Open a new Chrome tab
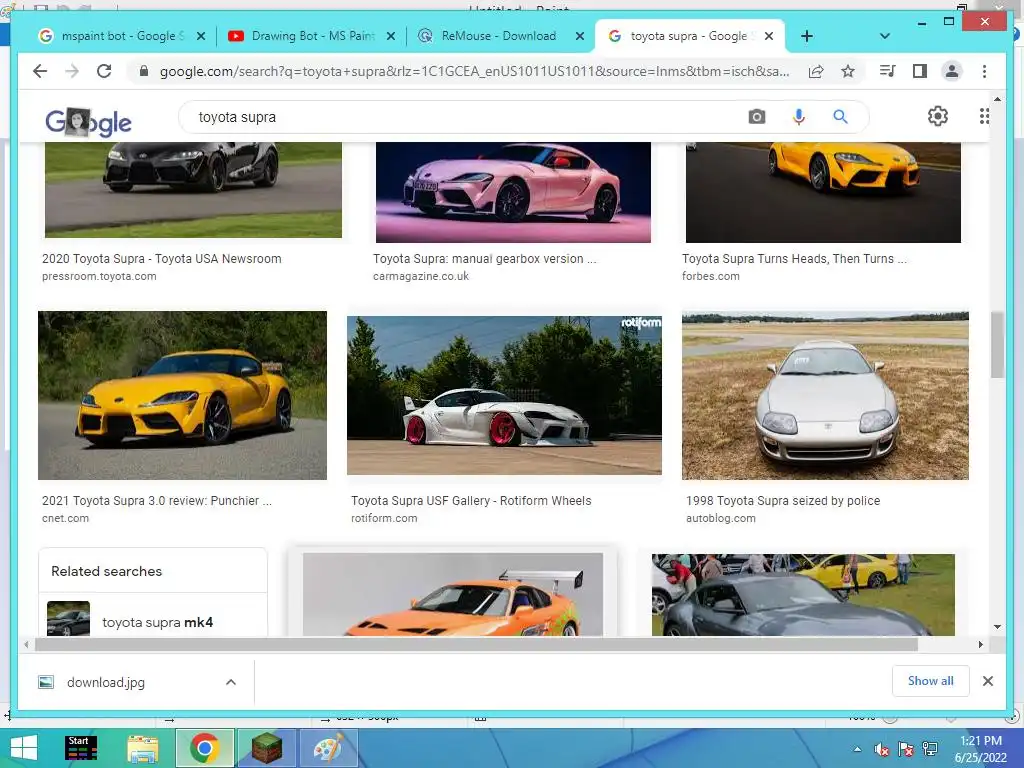This screenshot has height=768, width=1024. click(x=807, y=36)
